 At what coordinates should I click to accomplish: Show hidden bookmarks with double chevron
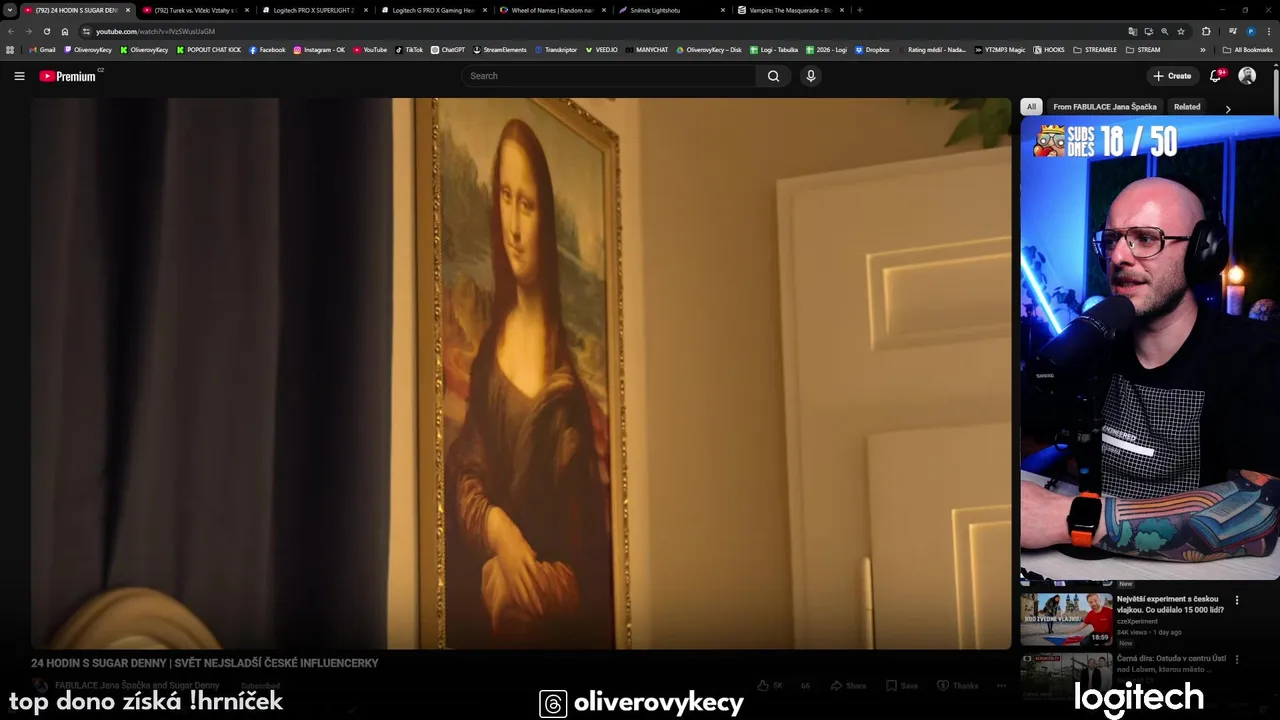point(1203,50)
